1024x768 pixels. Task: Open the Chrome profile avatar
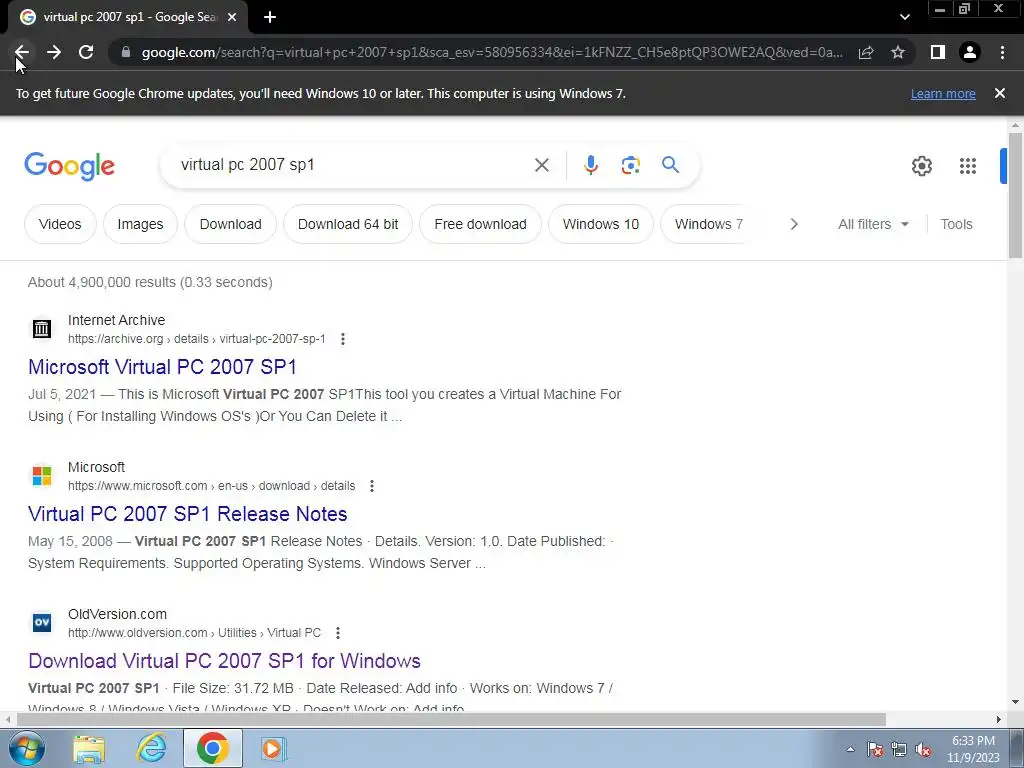(970, 52)
